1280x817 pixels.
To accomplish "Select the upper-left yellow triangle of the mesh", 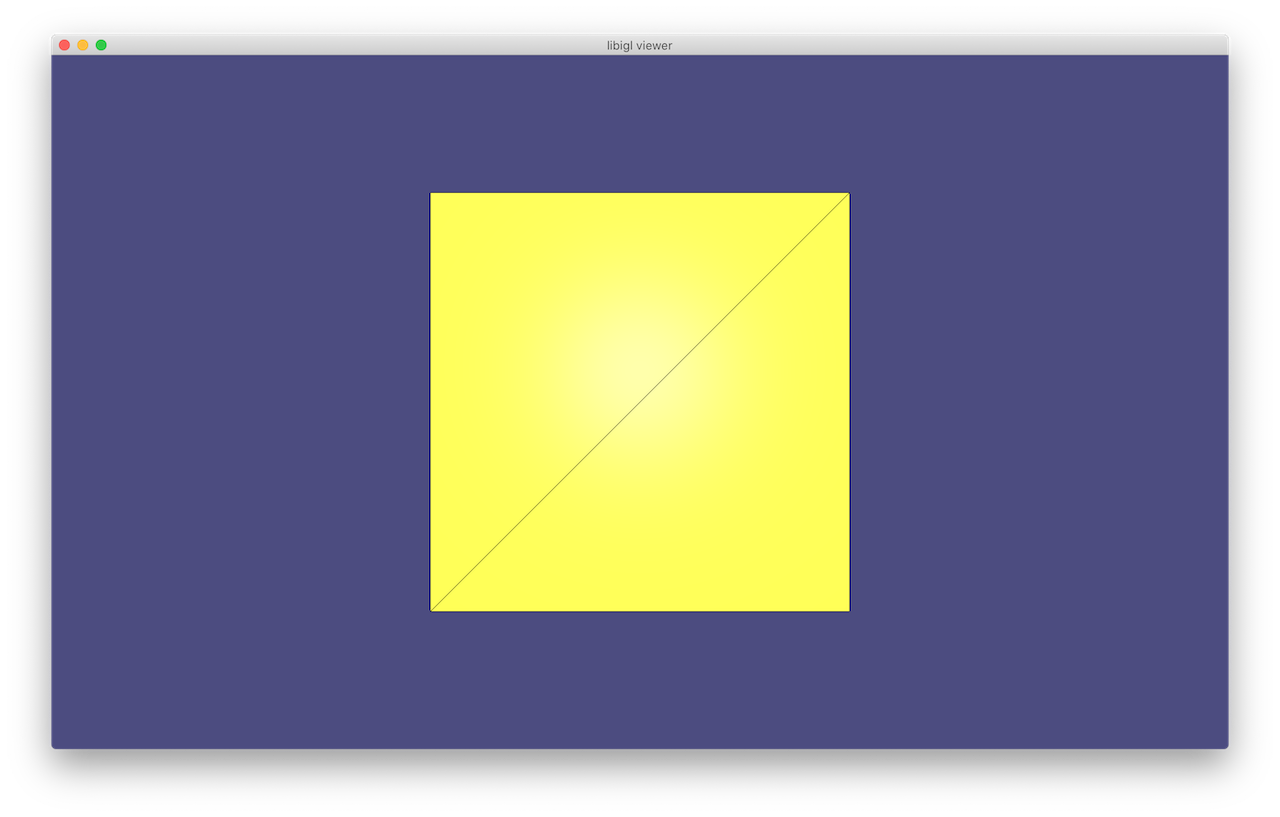I will (x=570, y=332).
